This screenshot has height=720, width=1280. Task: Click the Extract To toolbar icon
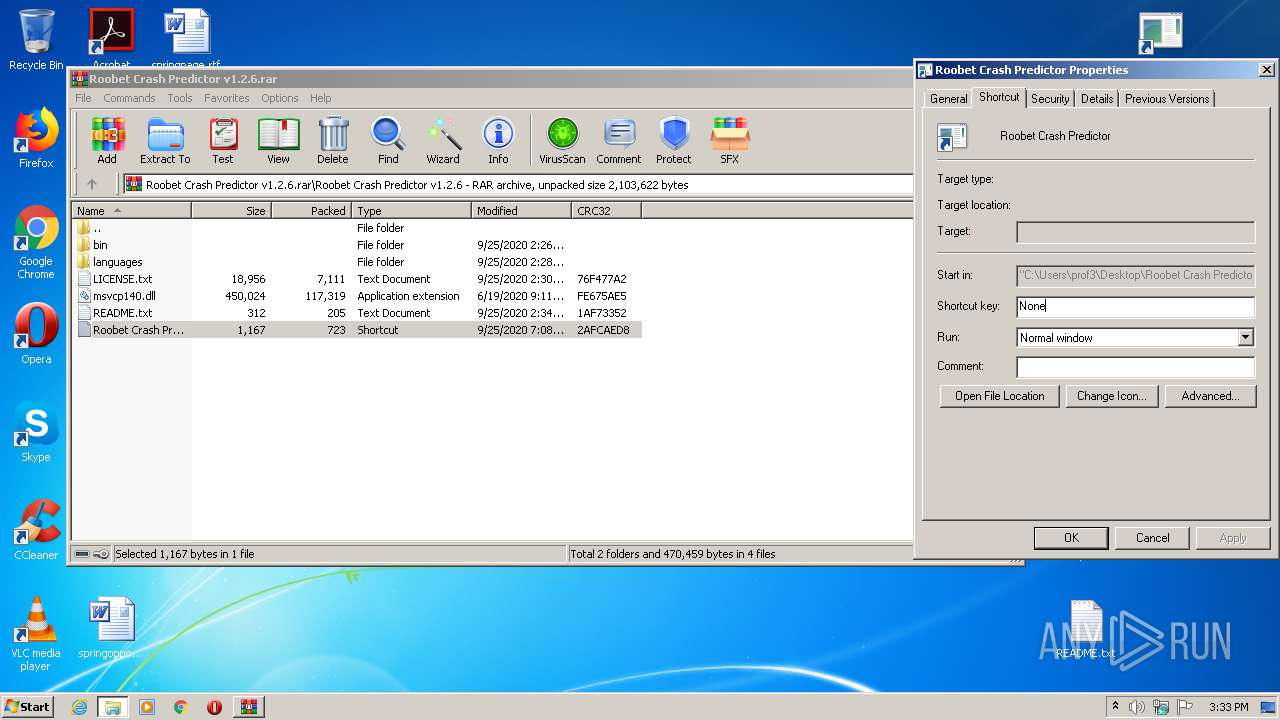165,141
